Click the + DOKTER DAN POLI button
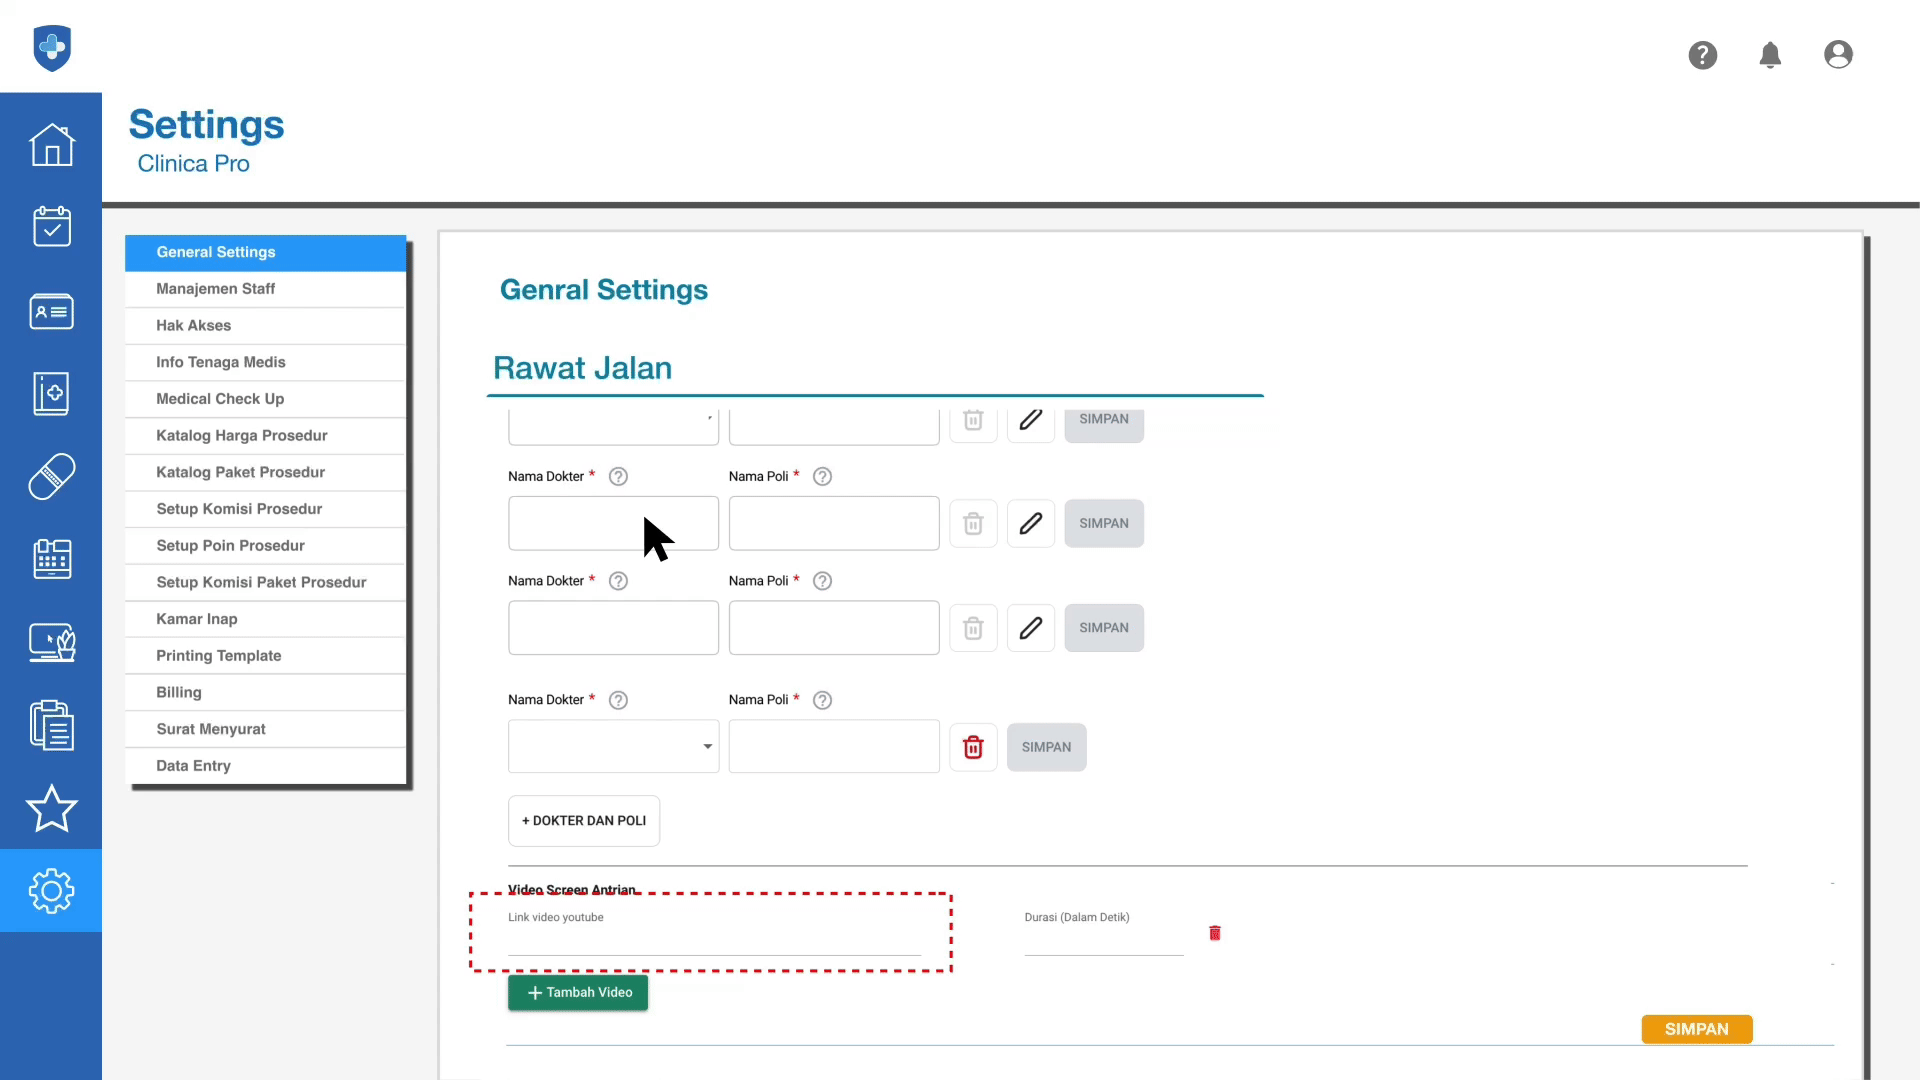The height and width of the screenshot is (1080, 1920). [584, 821]
